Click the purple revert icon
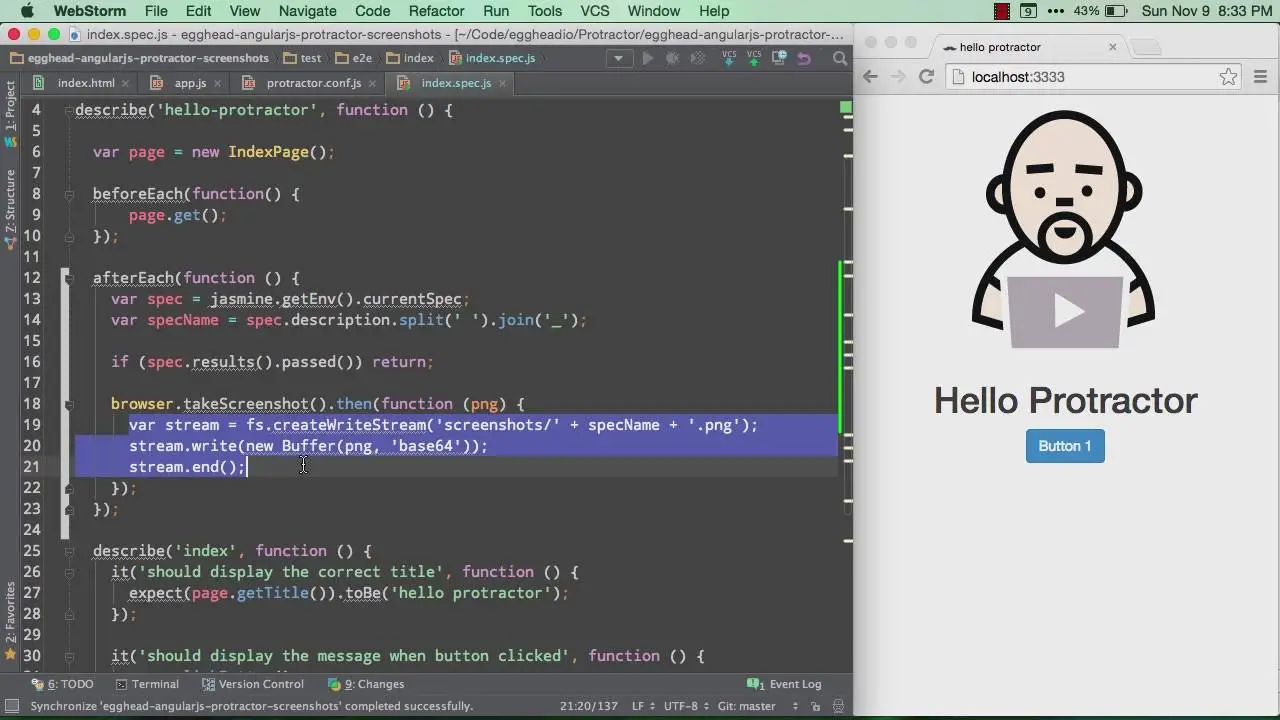The image size is (1280, 720). click(803, 59)
